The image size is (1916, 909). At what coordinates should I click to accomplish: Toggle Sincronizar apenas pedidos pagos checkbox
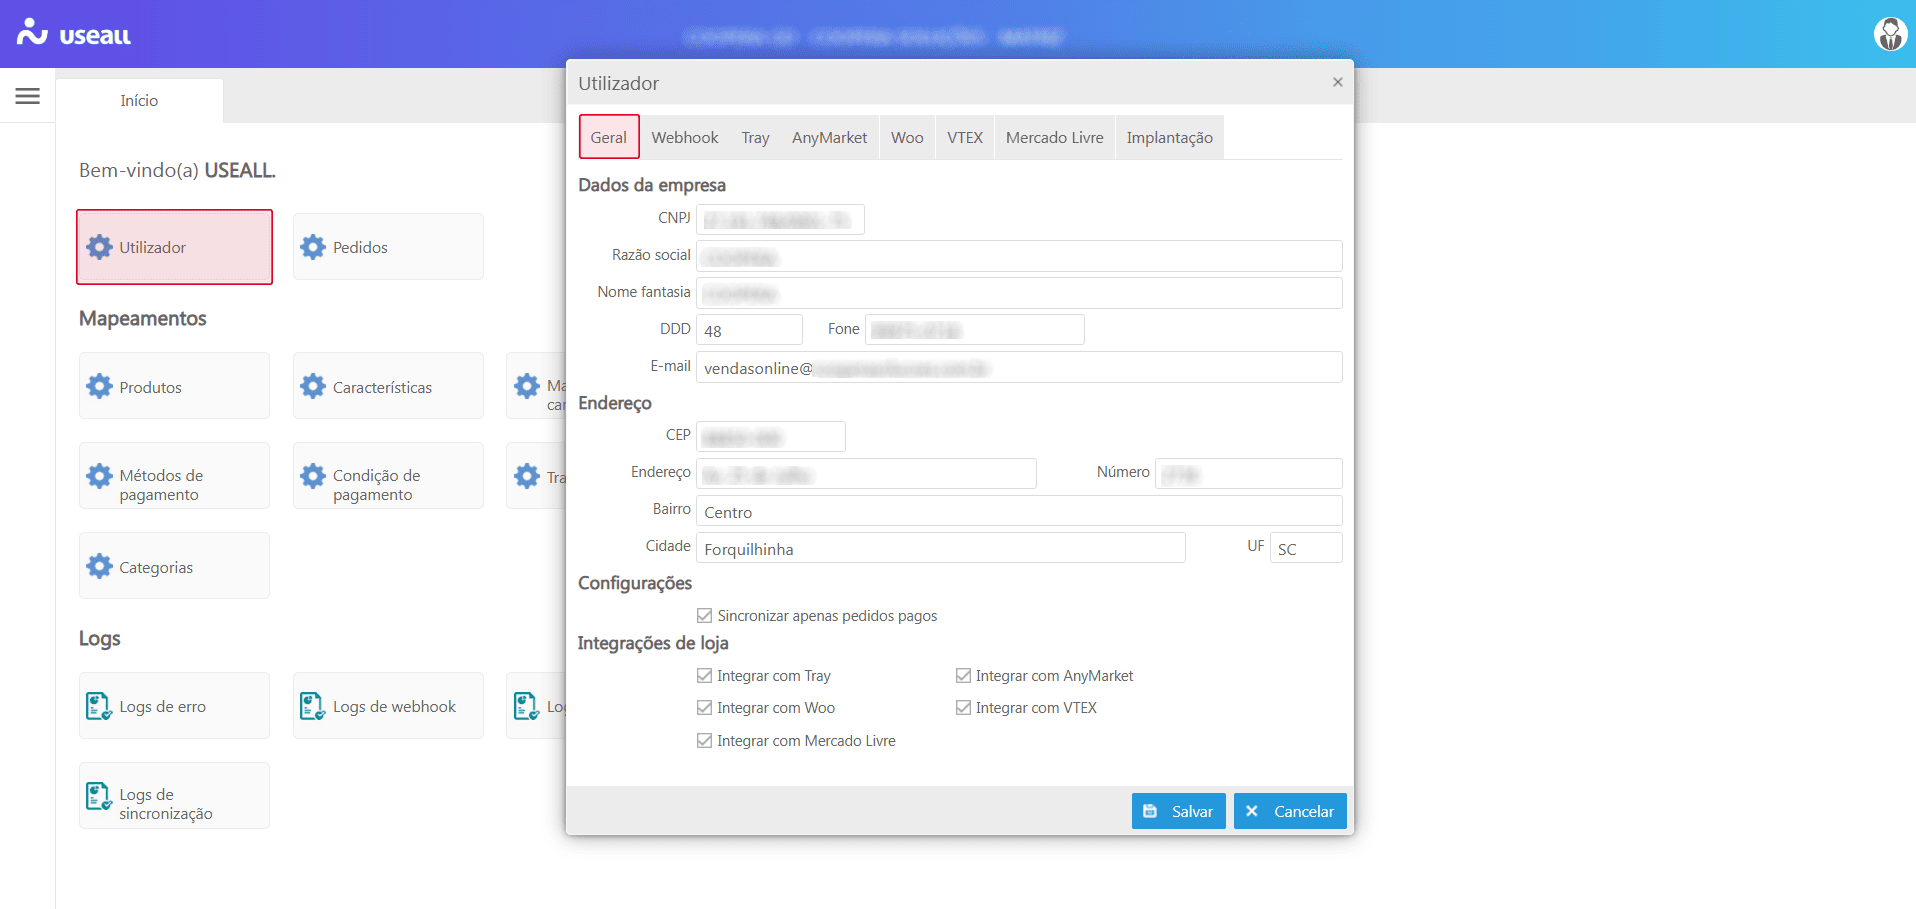tap(705, 616)
